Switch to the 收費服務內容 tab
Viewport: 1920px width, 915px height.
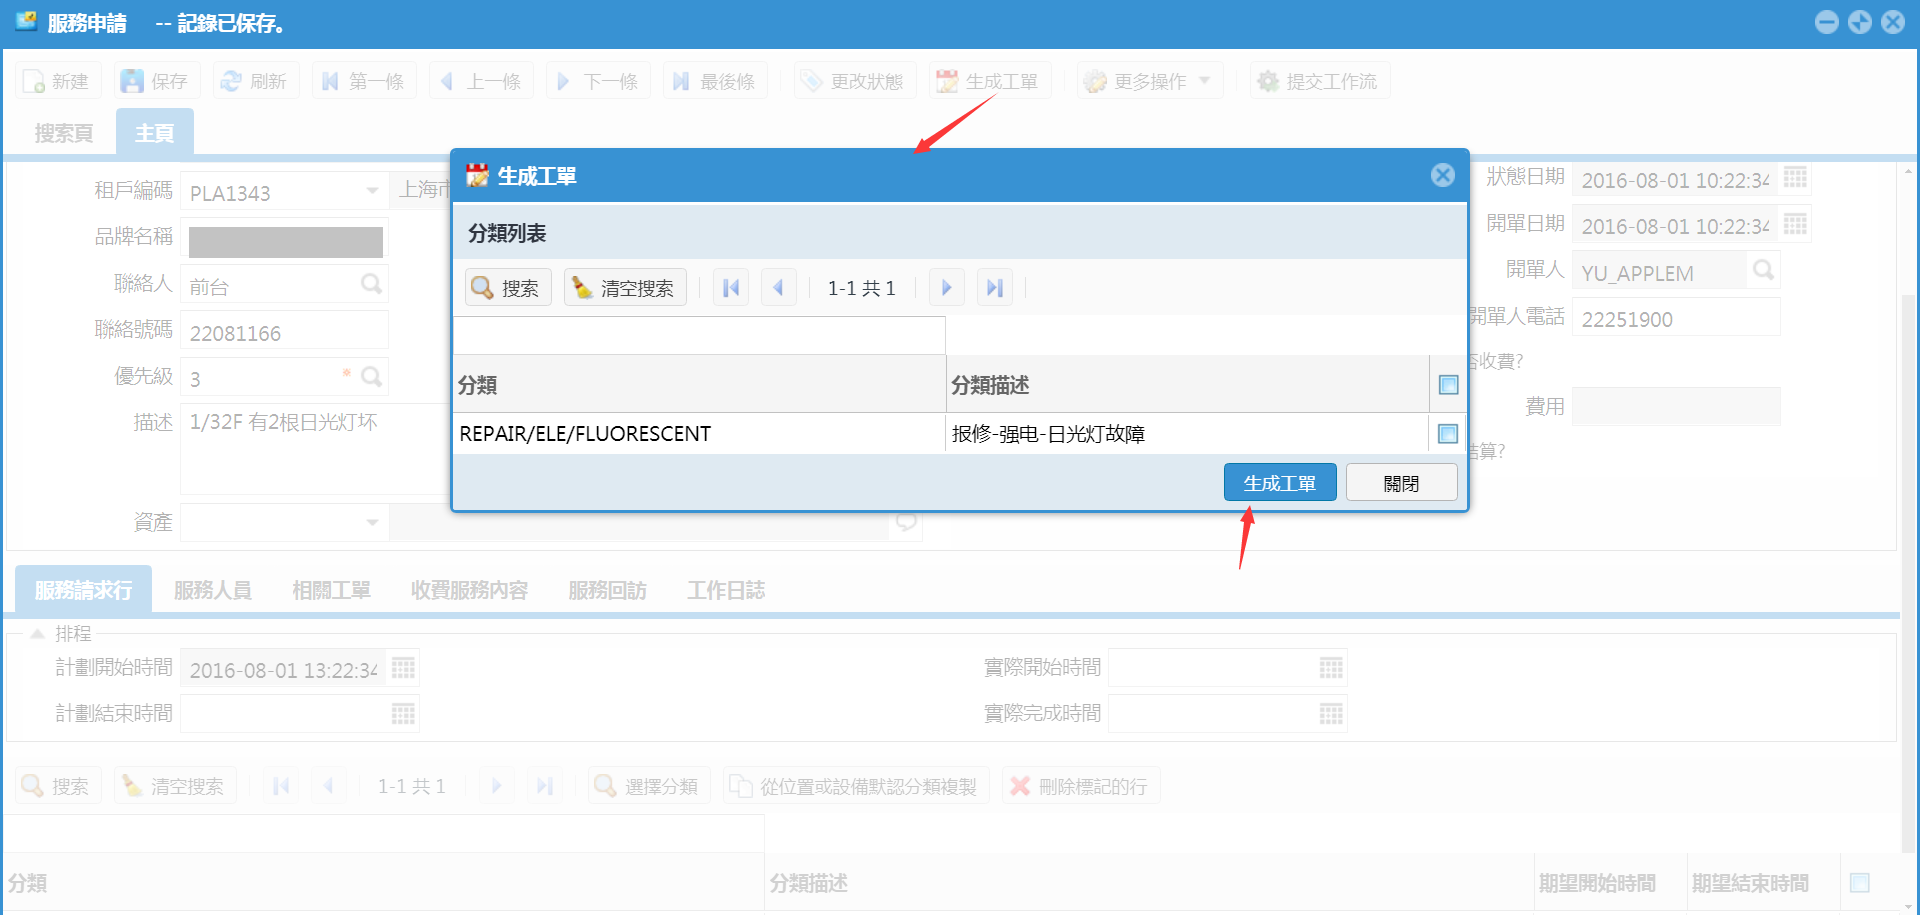469,590
